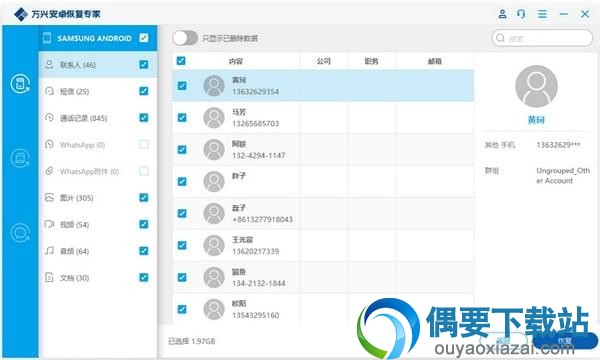
Task: Click the messages (25) bubble icon
Action: click(x=49, y=91)
